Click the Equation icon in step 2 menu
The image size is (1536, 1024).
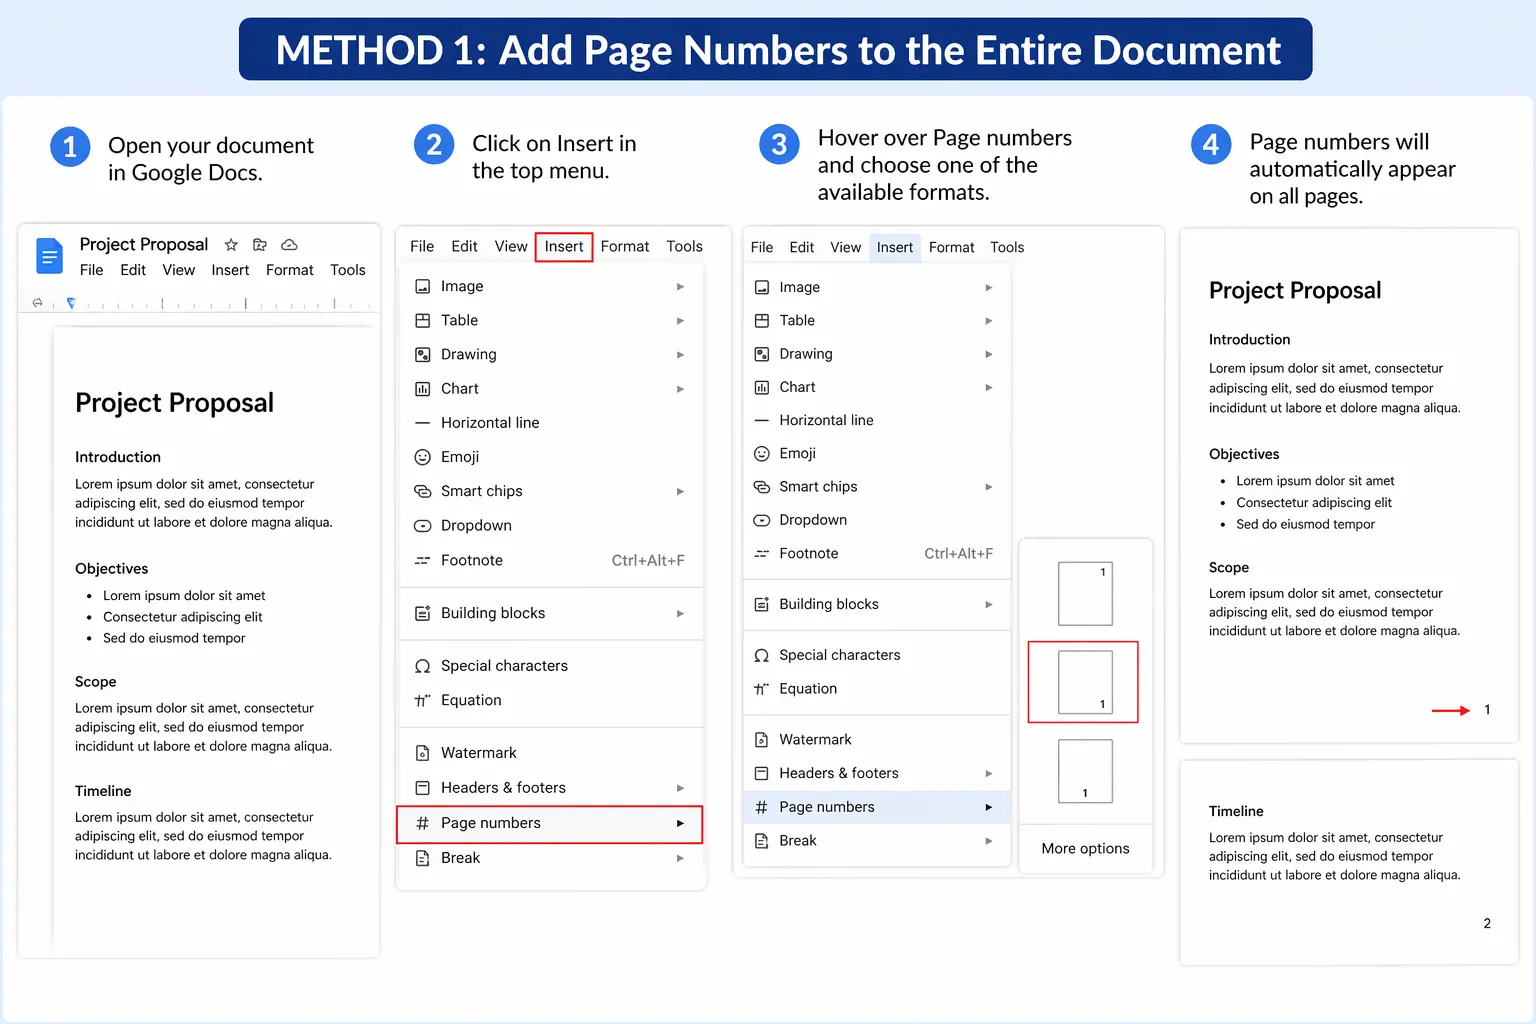tap(422, 700)
